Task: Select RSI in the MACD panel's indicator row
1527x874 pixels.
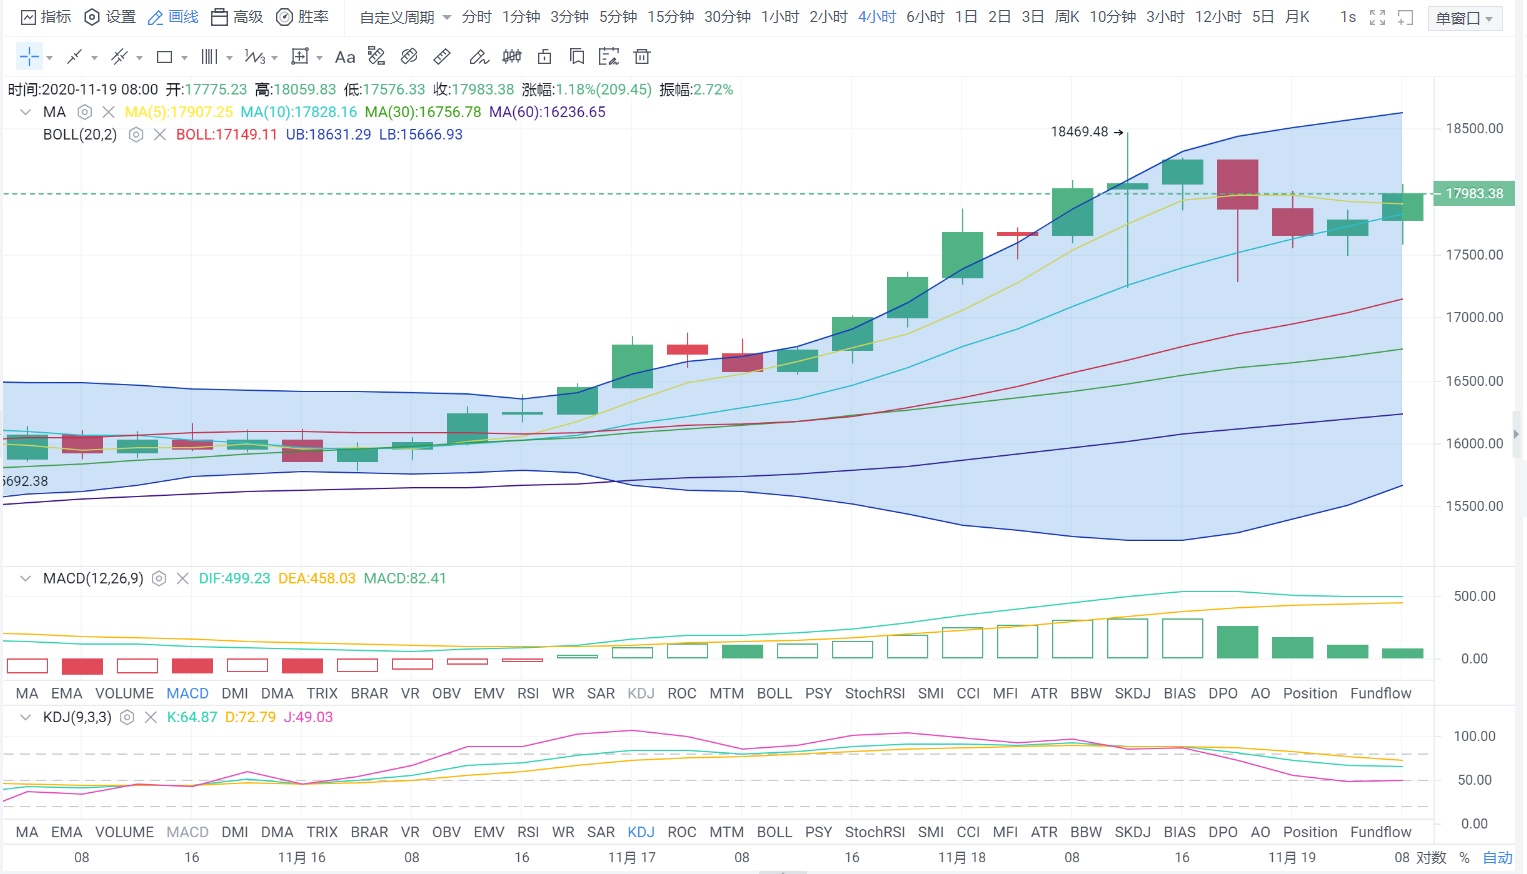Action: pyautogui.click(x=528, y=693)
